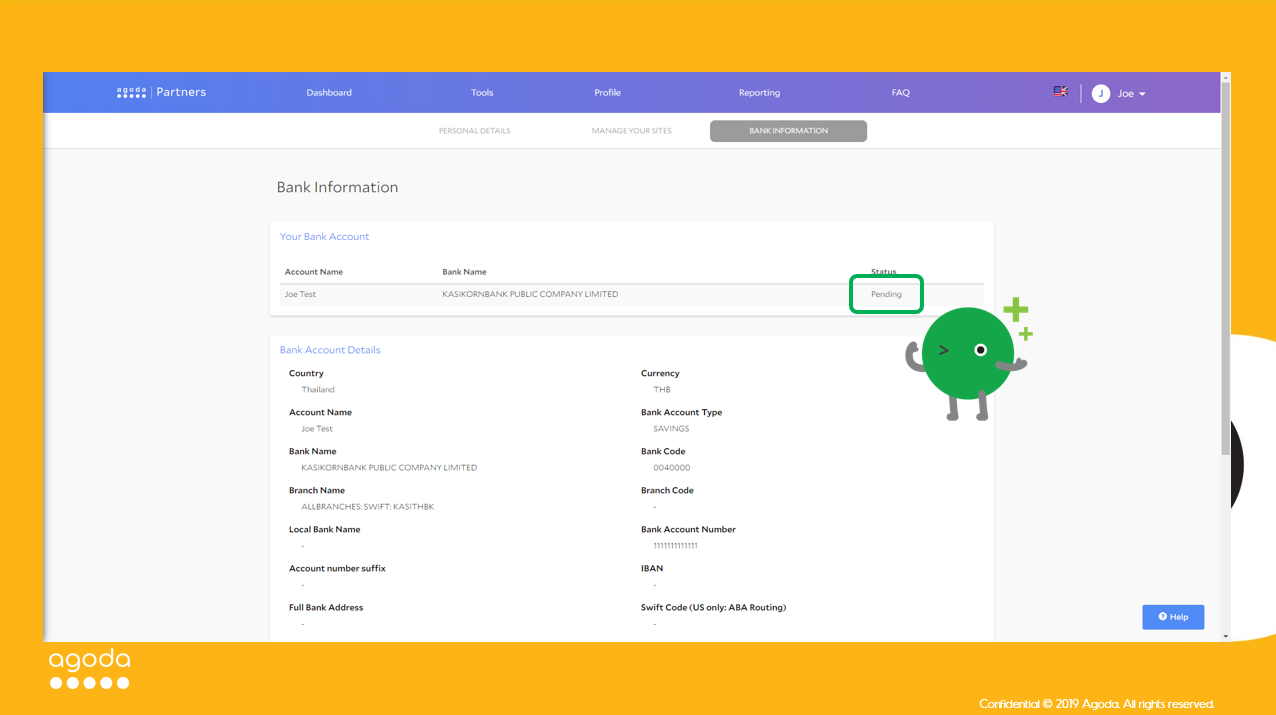Click the 1111111111111 bank account number

coord(675,546)
